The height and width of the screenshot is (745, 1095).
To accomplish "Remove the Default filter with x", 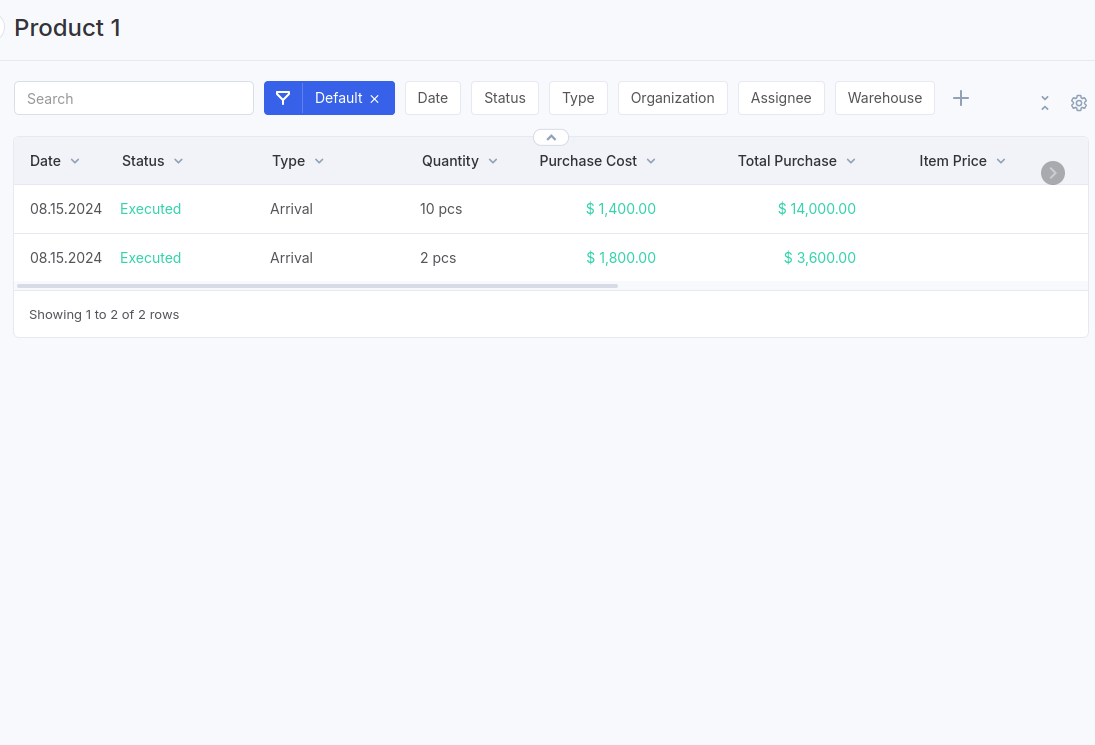I will [x=374, y=99].
